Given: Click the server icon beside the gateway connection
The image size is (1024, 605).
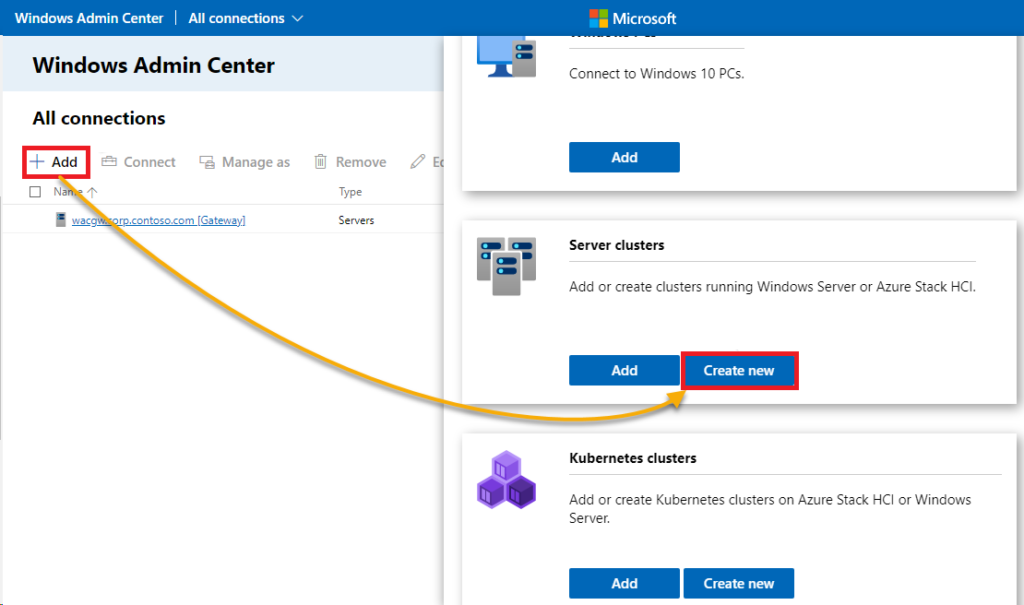Looking at the screenshot, I should [61, 219].
